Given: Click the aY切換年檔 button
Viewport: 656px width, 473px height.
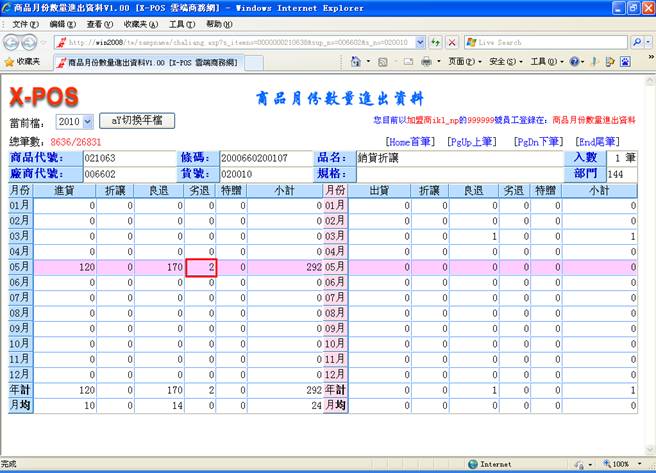Looking at the screenshot, I should coord(137,121).
